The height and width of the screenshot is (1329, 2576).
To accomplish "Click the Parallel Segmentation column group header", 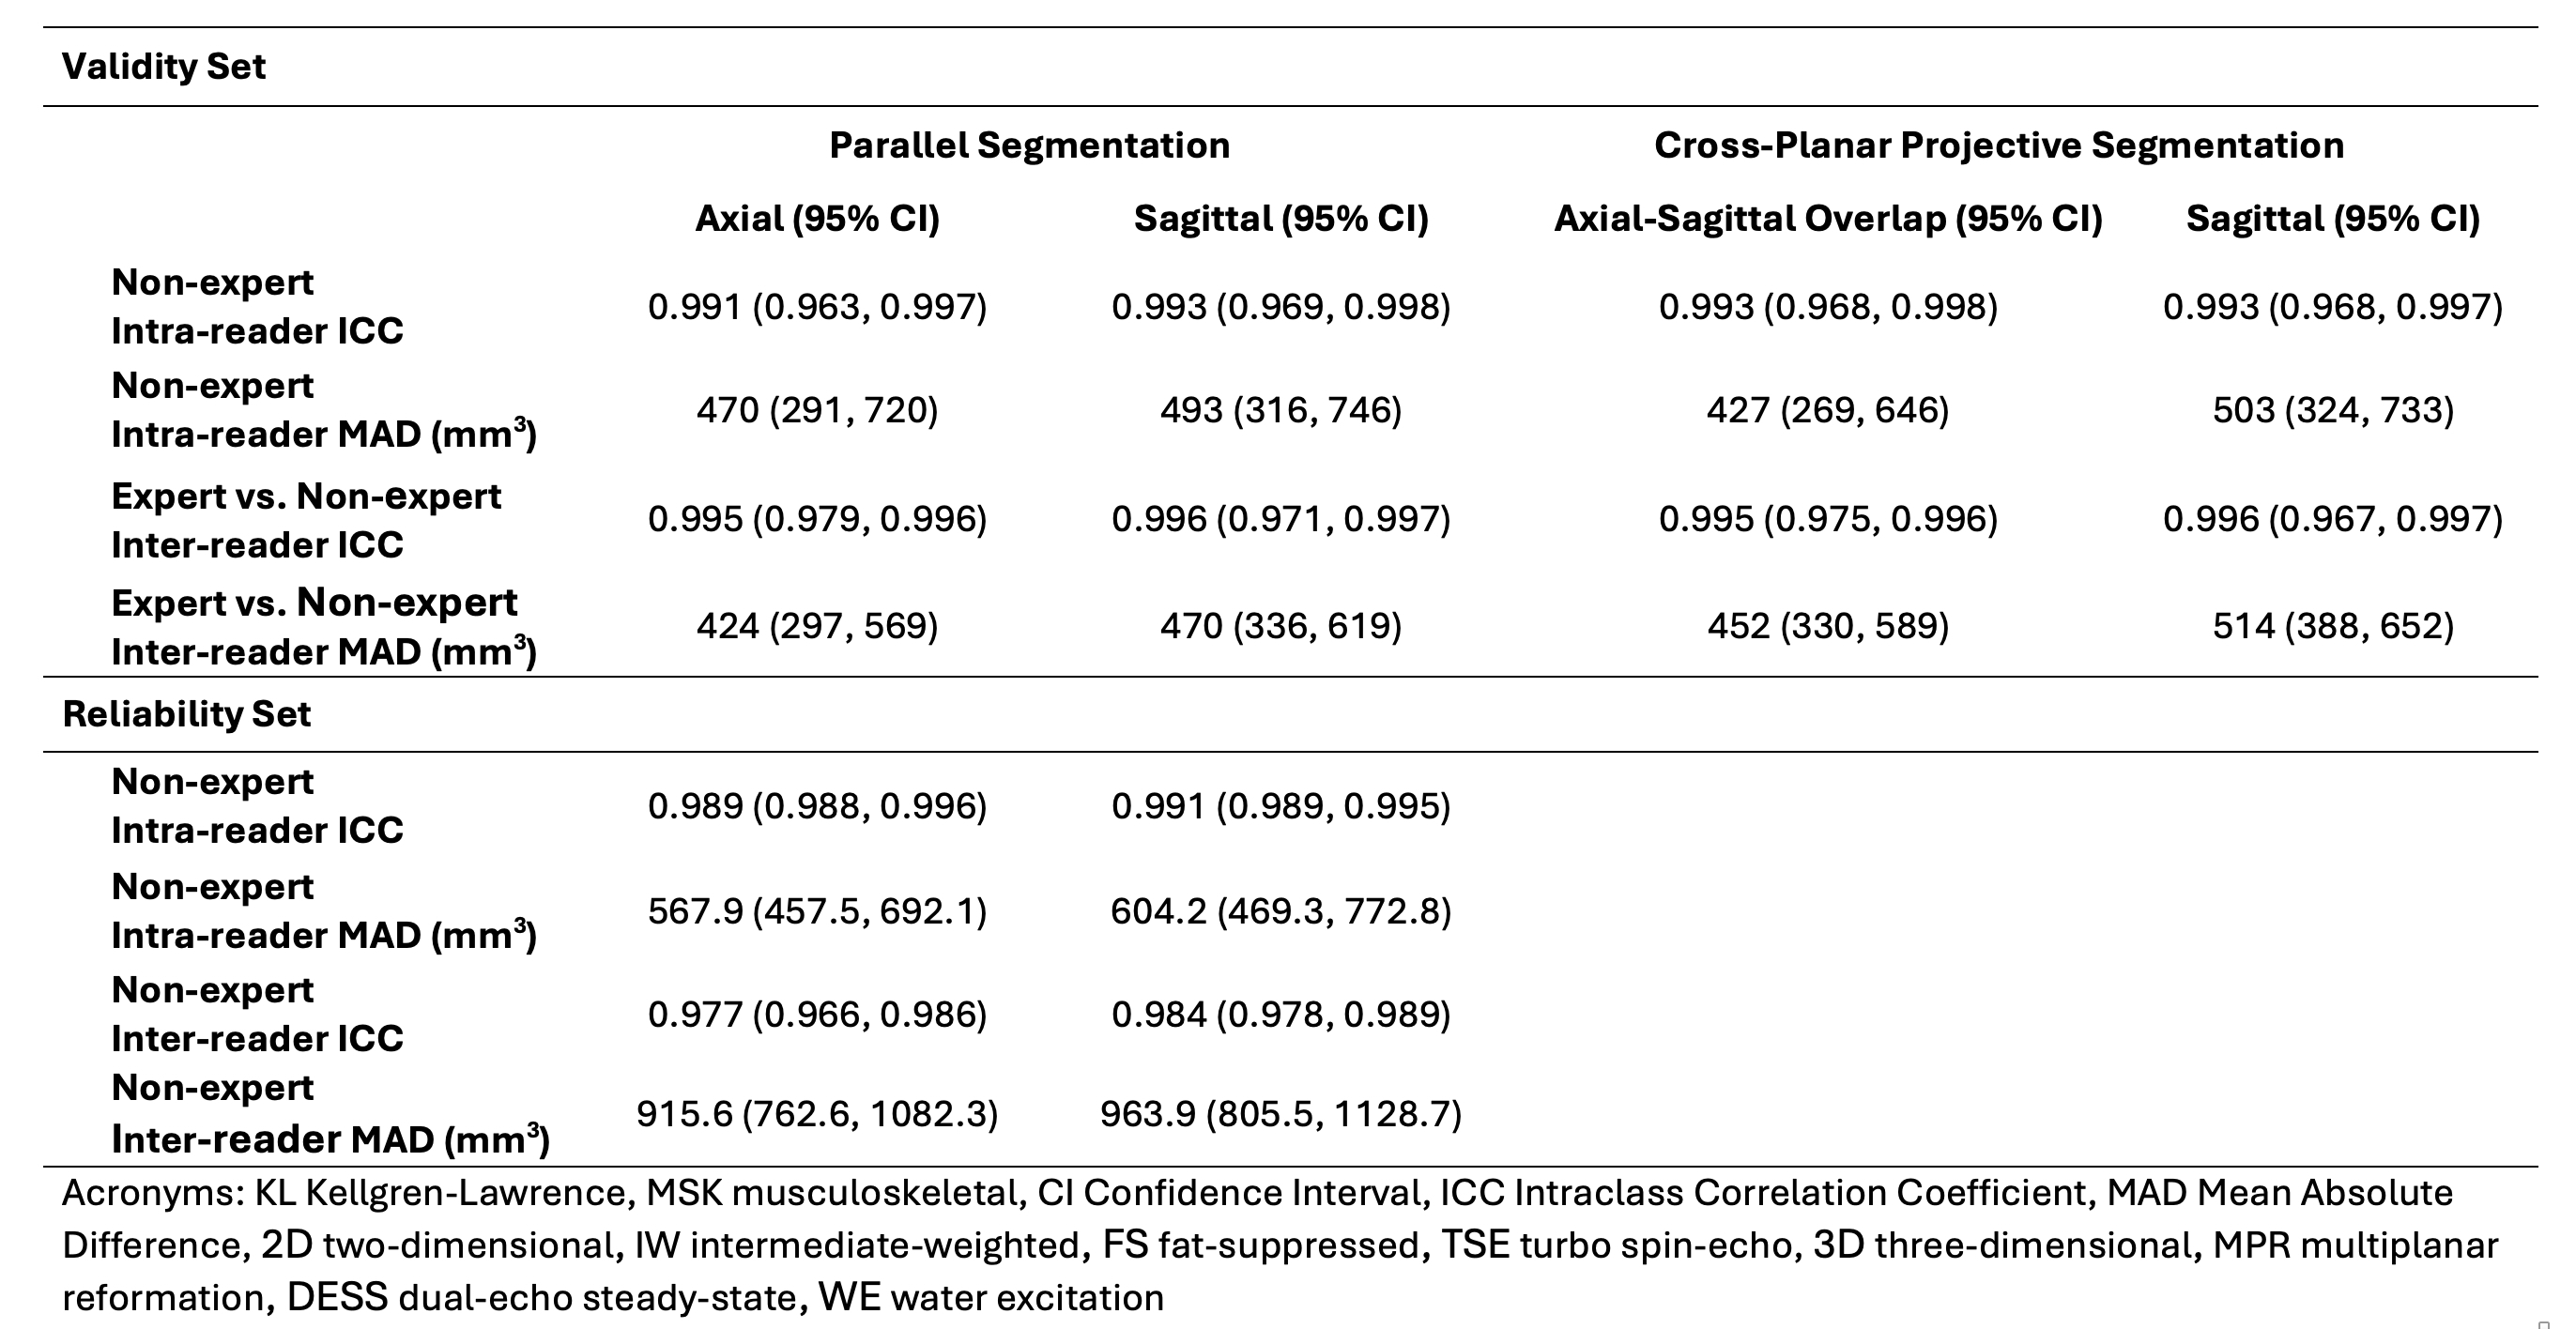I will [x=1029, y=146].
